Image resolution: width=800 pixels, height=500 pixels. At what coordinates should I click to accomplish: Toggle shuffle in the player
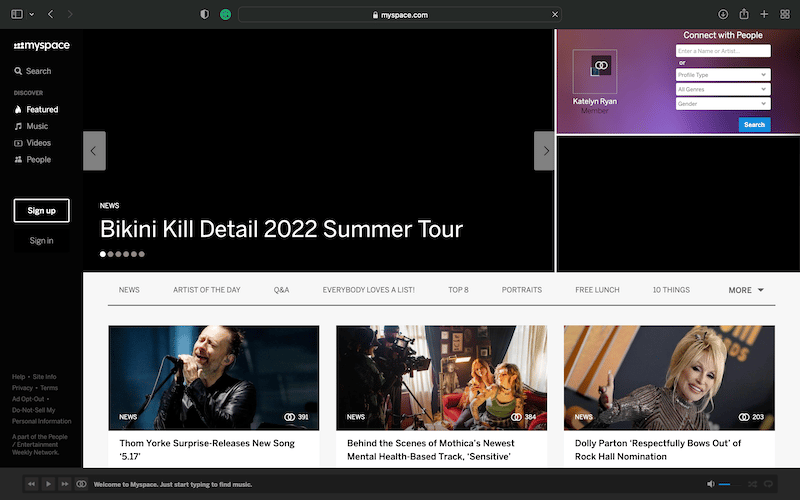coord(753,484)
